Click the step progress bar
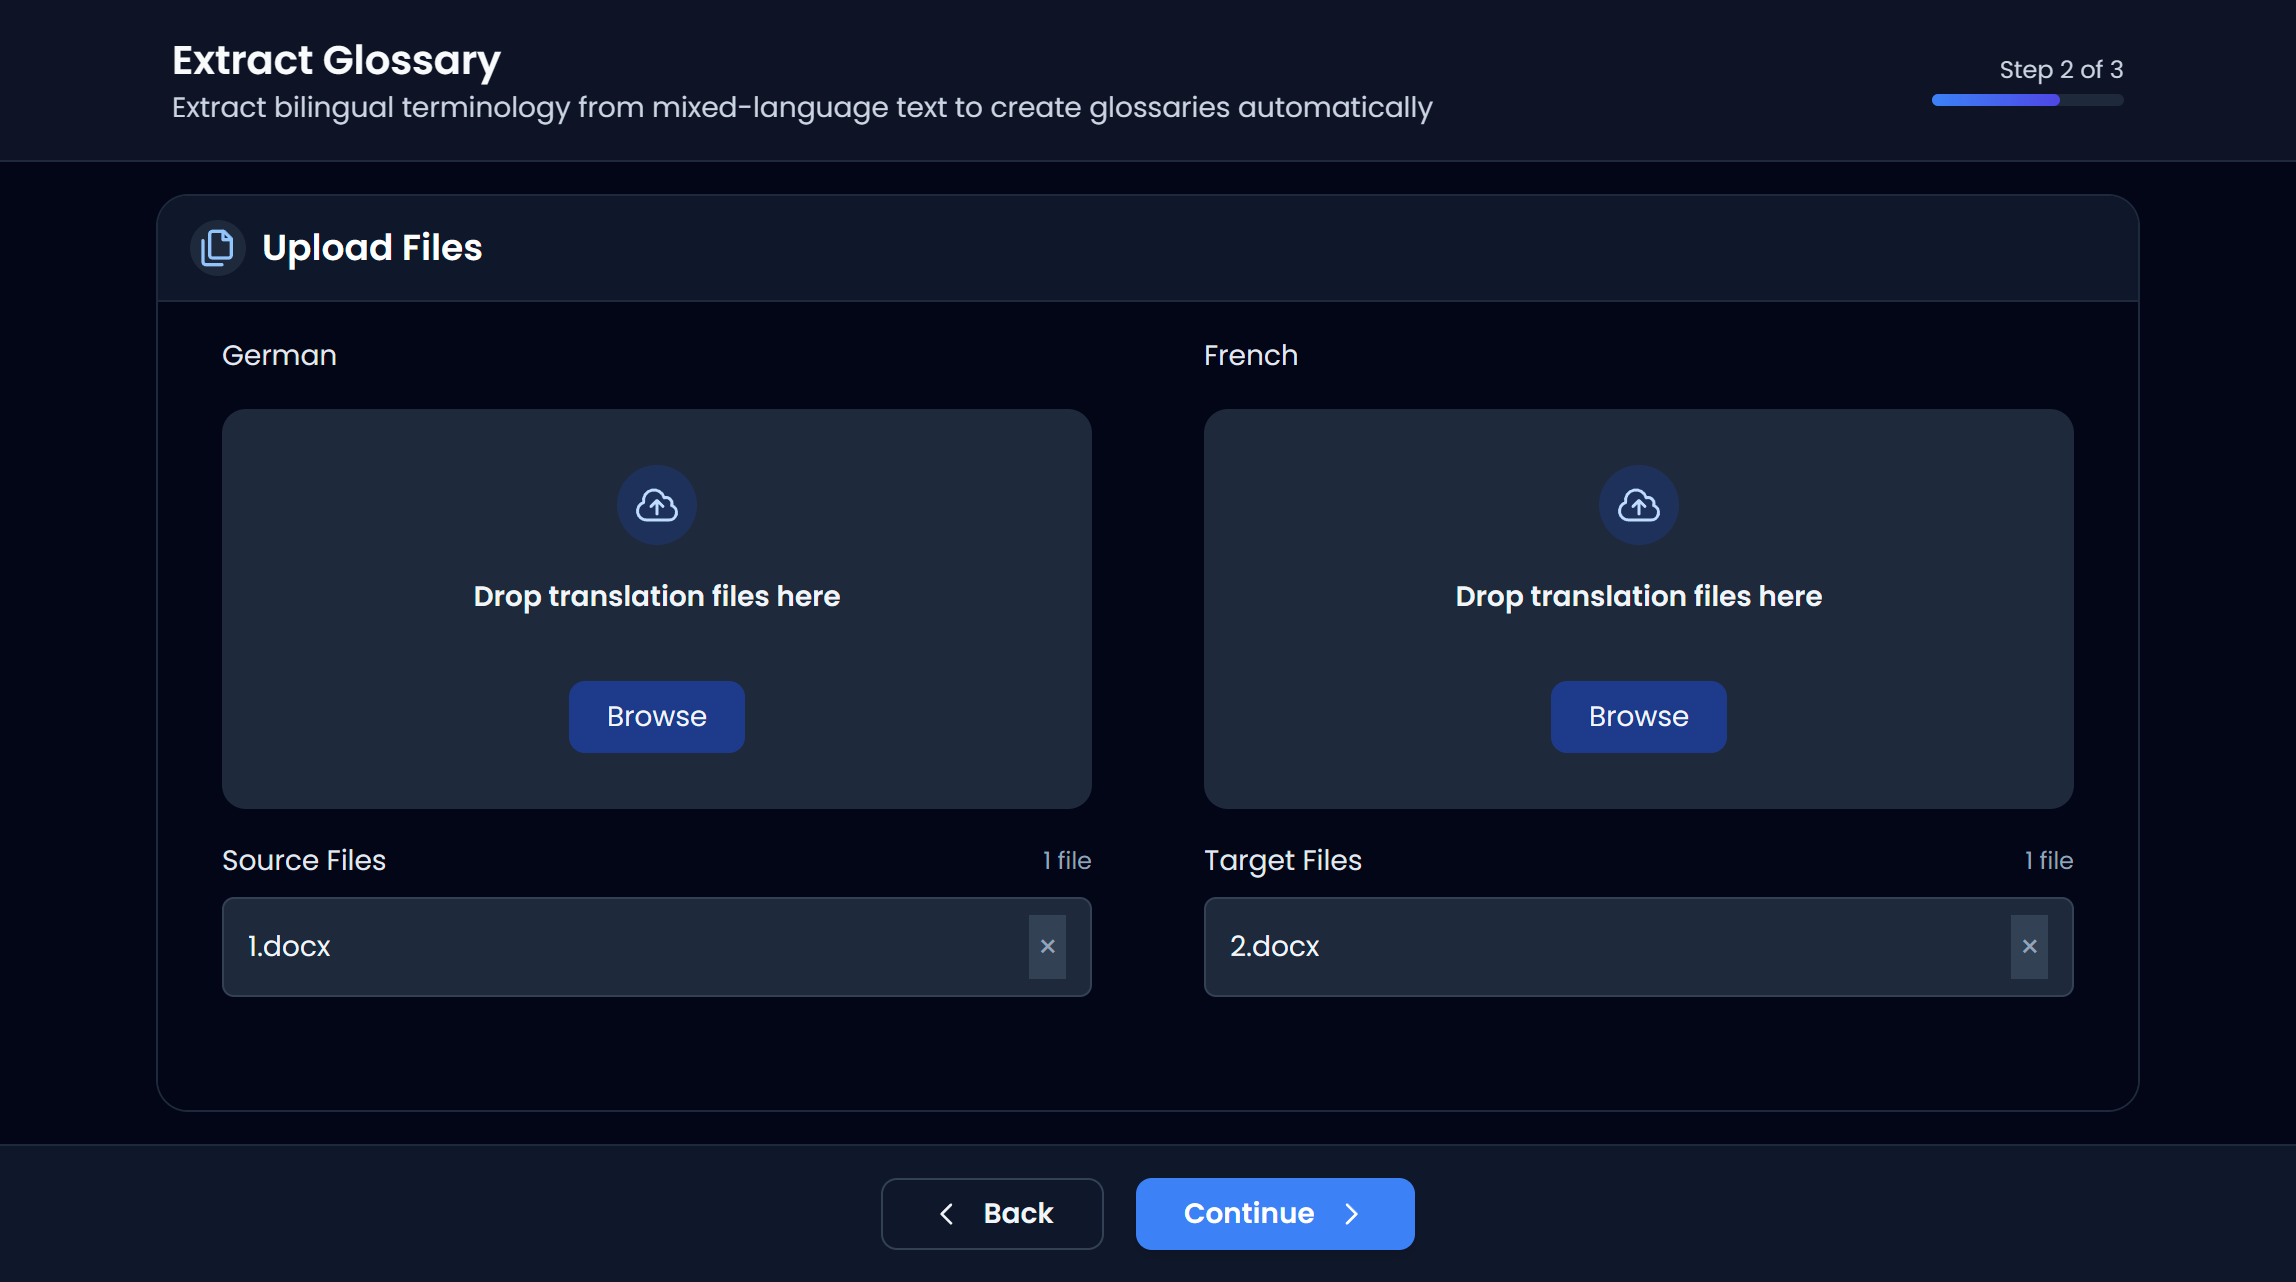Image resolution: width=2296 pixels, height=1282 pixels. point(2026,100)
